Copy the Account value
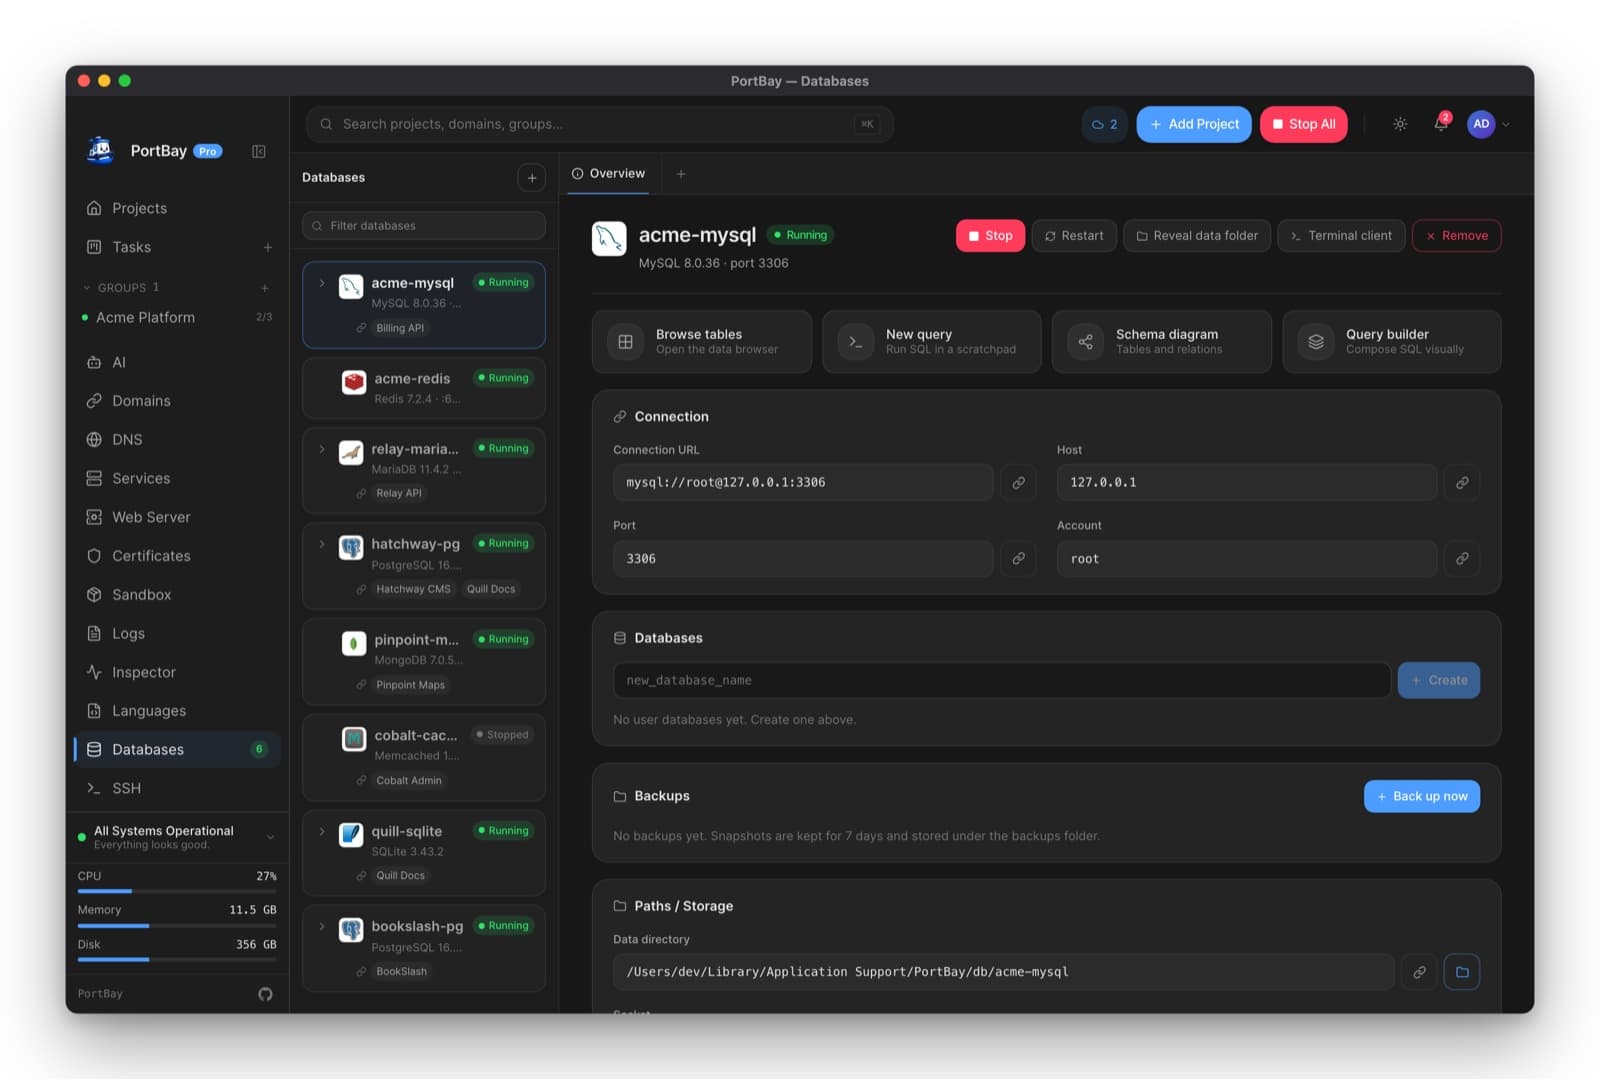The width and height of the screenshot is (1600, 1079). click(x=1462, y=559)
